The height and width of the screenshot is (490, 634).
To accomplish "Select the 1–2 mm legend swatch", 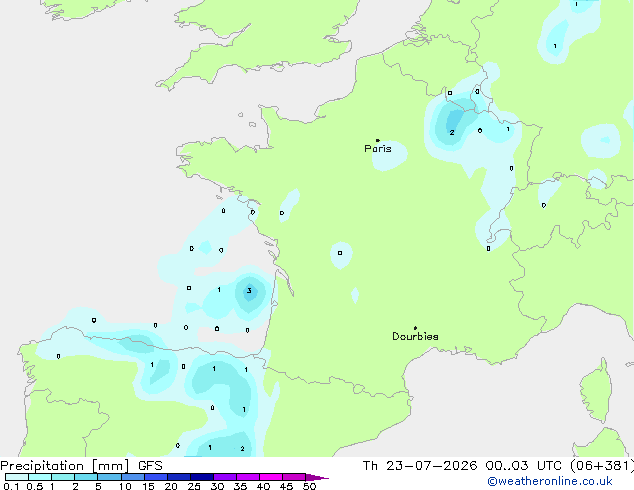I will (63, 477).
